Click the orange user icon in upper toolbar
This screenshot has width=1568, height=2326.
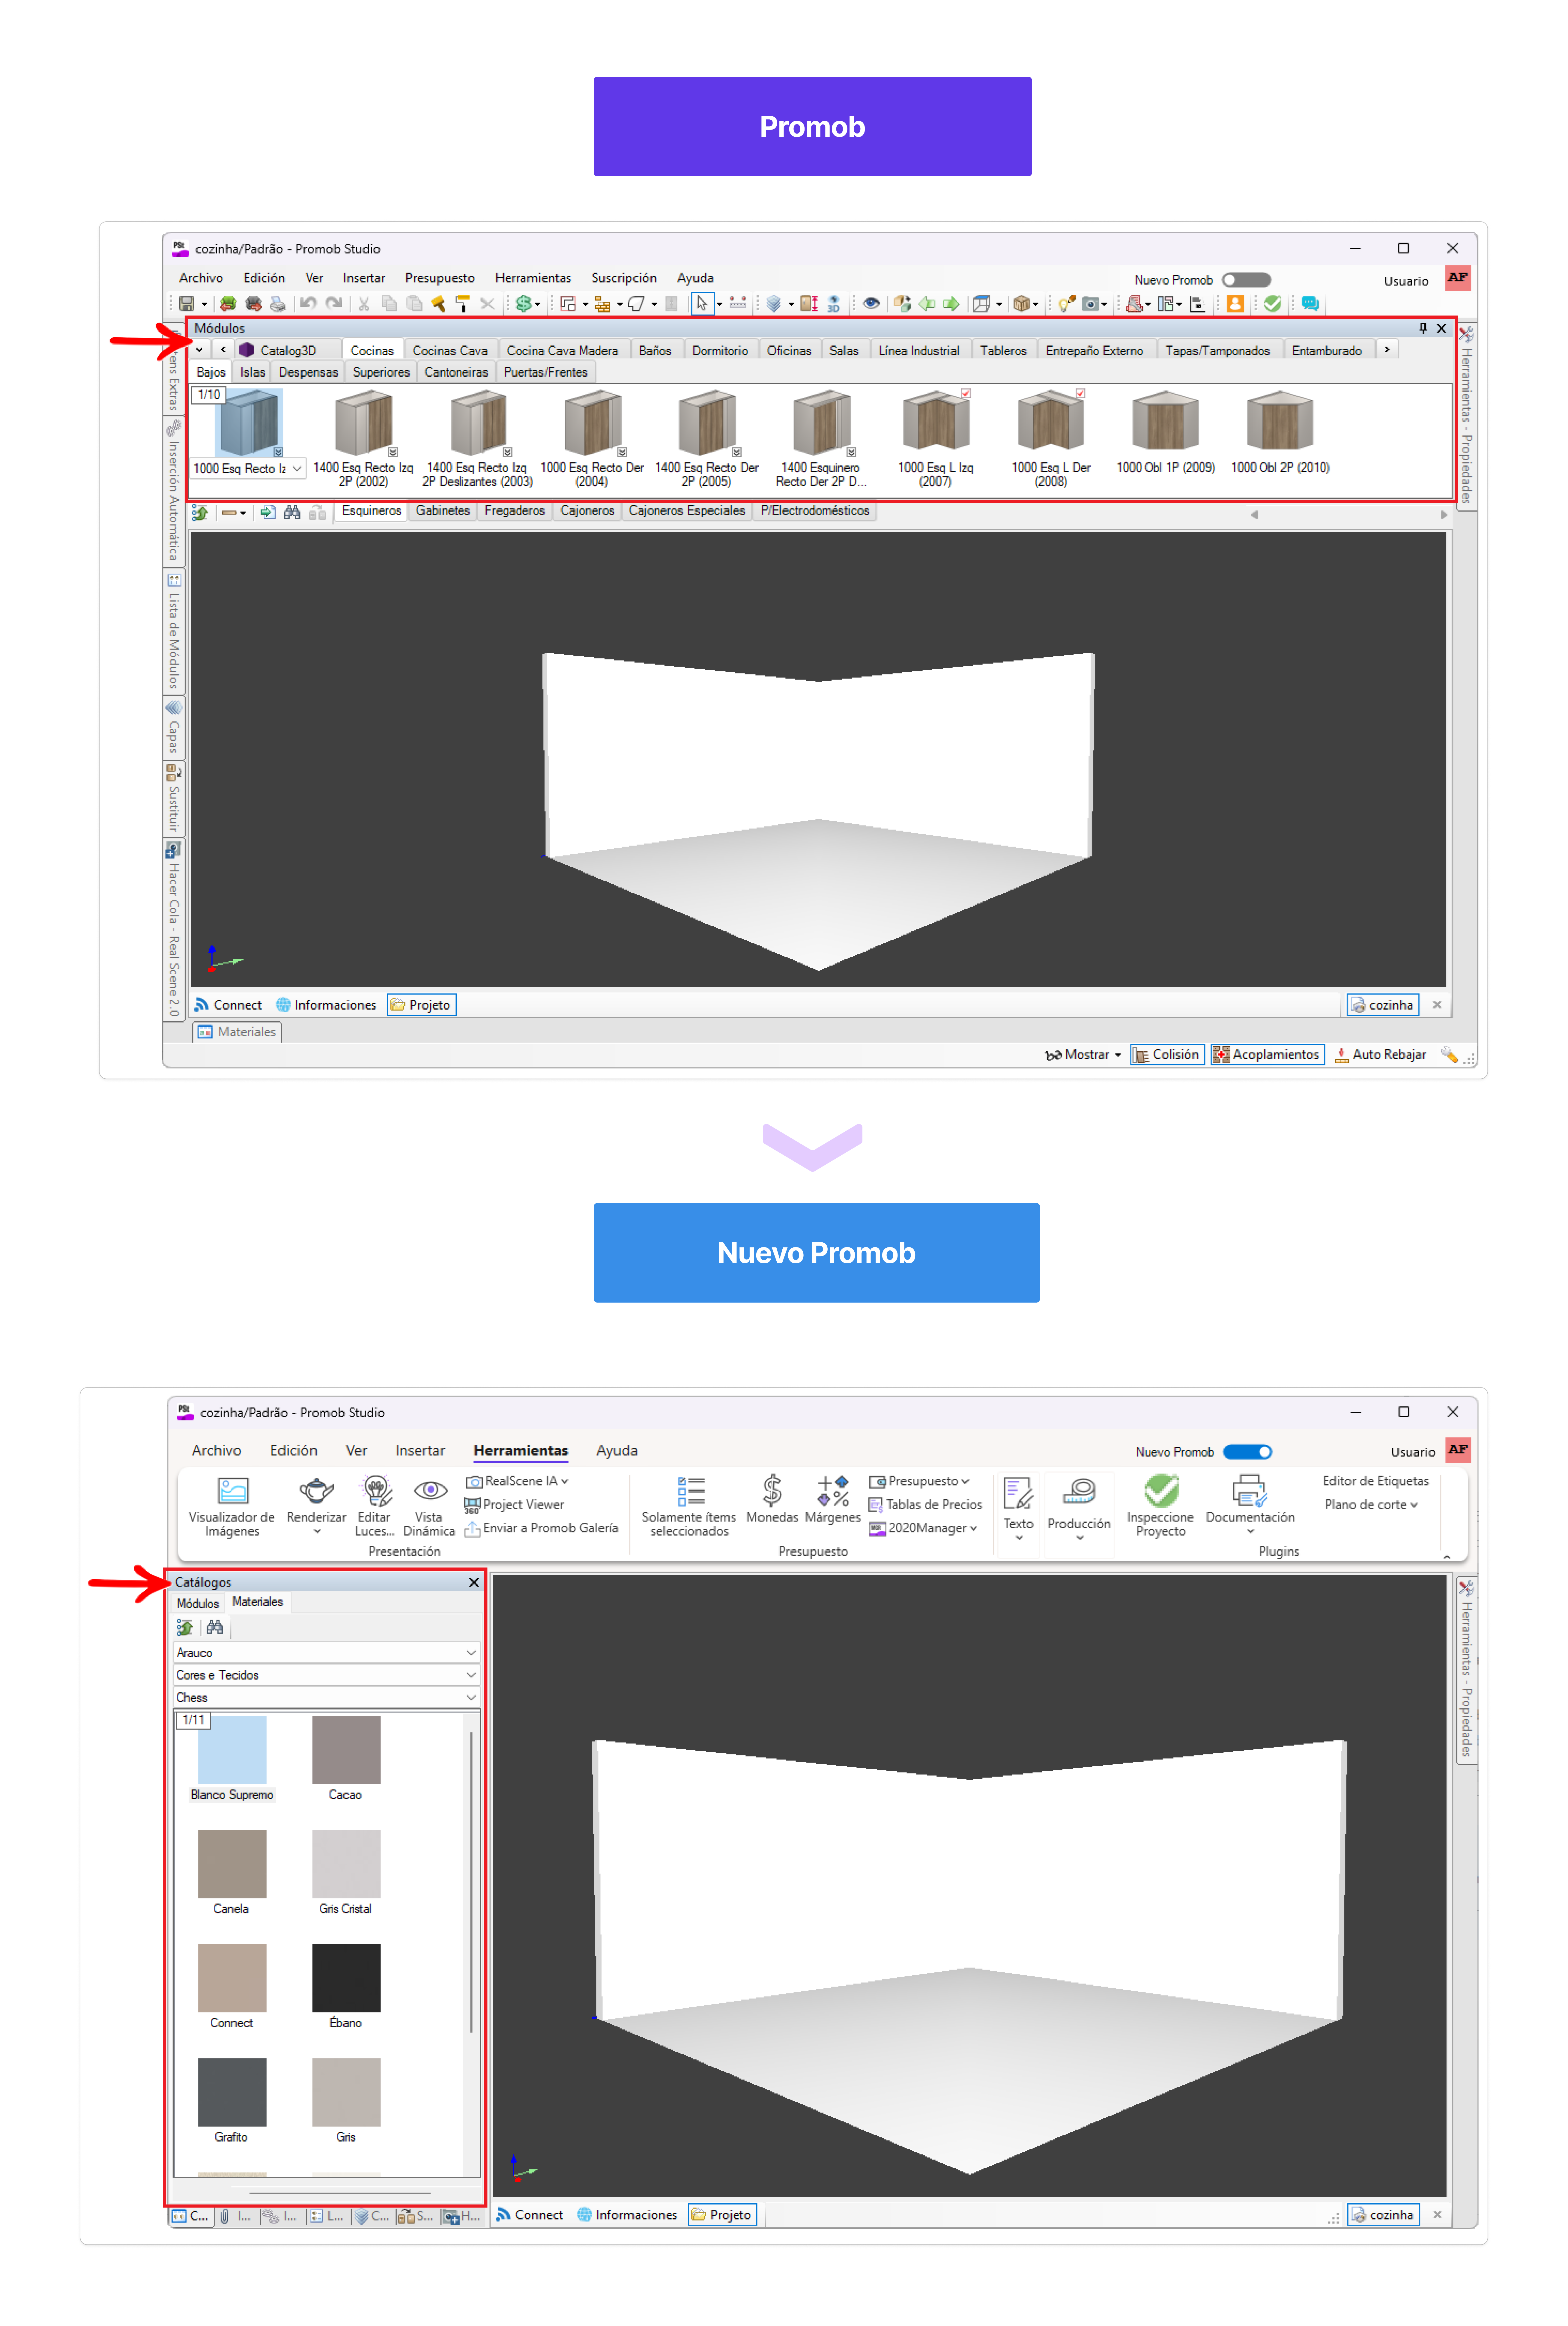tap(1235, 304)
